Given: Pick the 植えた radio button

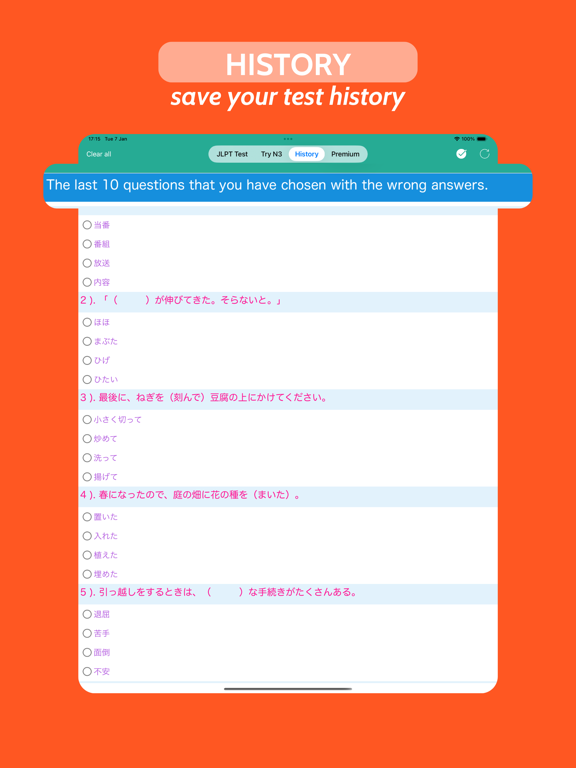Looking at the screenshot, I should (x=87, y=555).
